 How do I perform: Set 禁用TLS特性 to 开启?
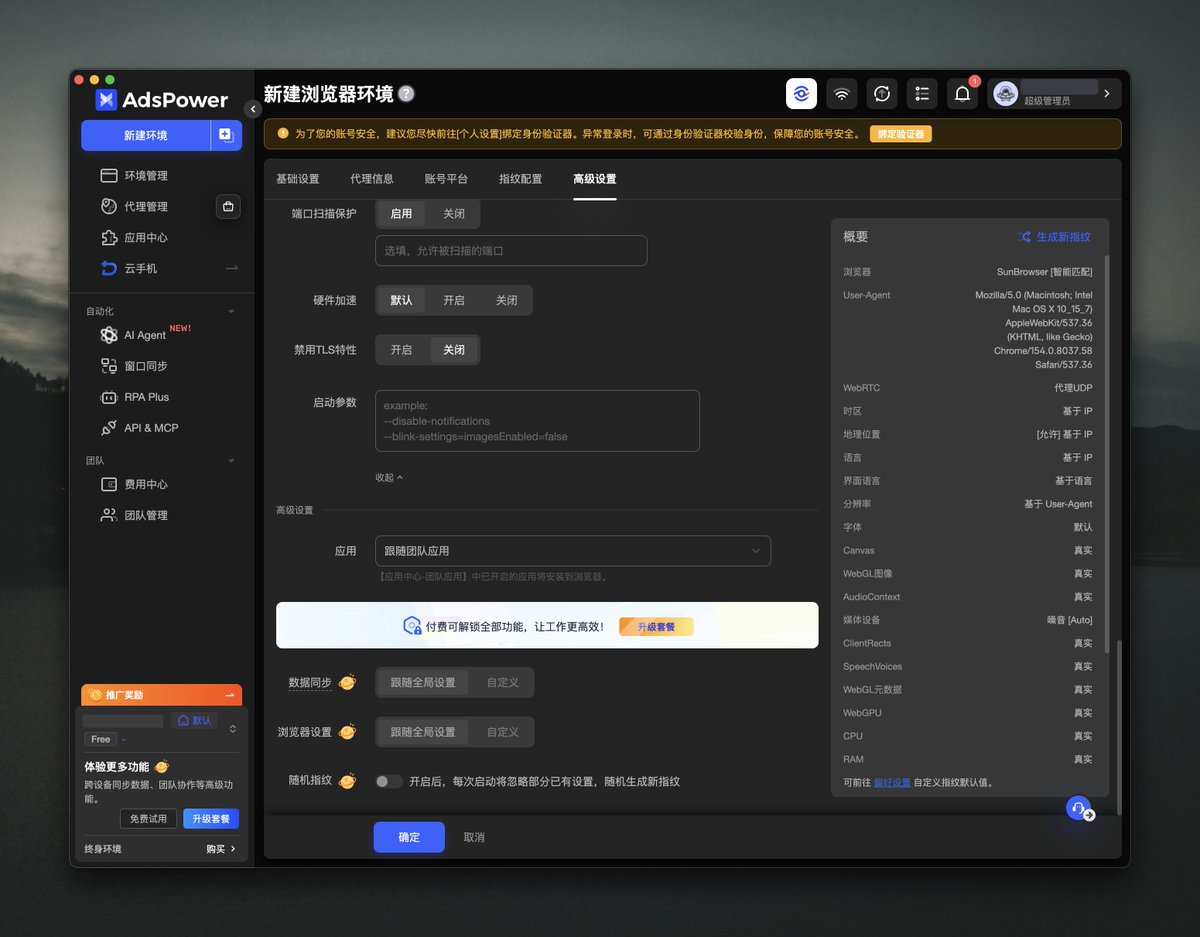tap(401, 350)
